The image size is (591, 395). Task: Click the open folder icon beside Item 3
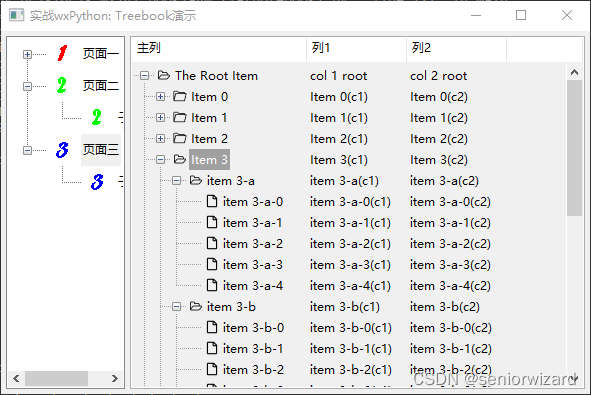coord(180,159)
